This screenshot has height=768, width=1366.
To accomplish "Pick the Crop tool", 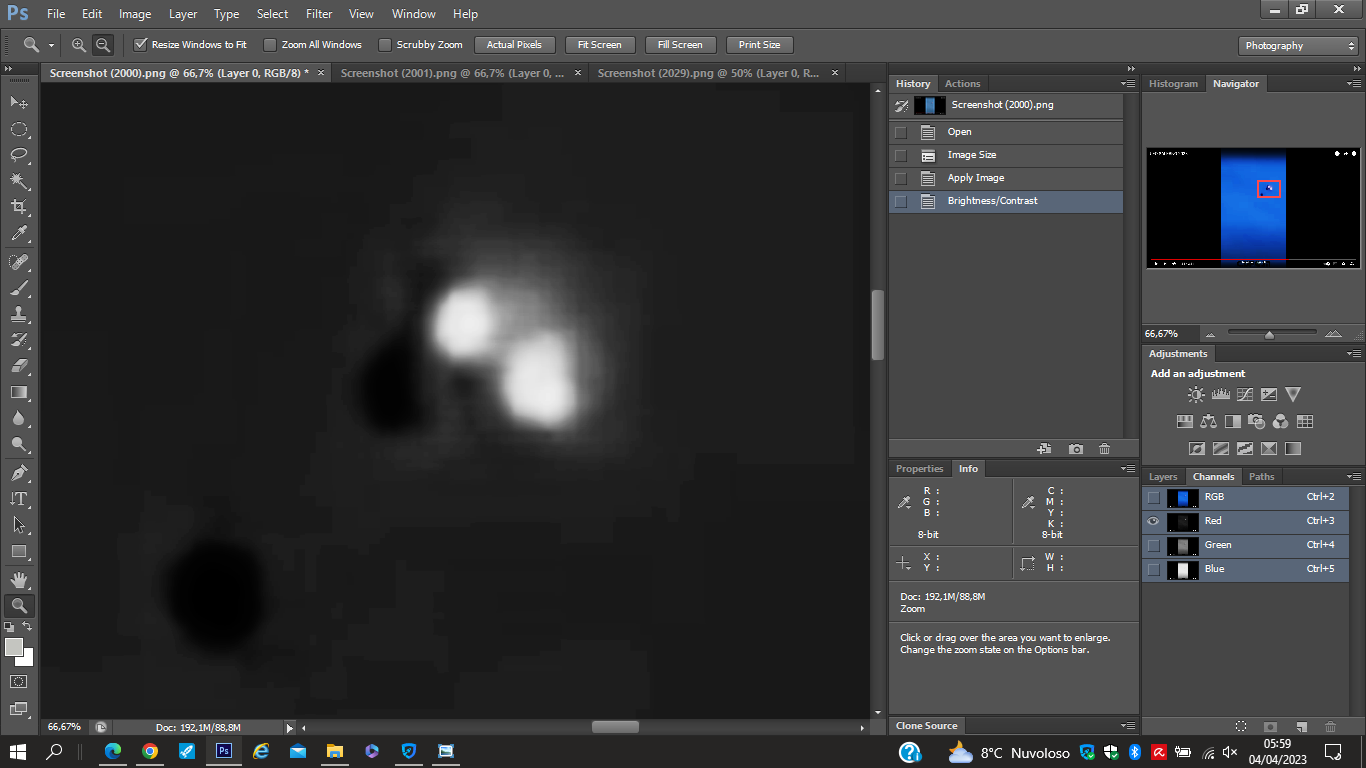I will pos(19,207).
